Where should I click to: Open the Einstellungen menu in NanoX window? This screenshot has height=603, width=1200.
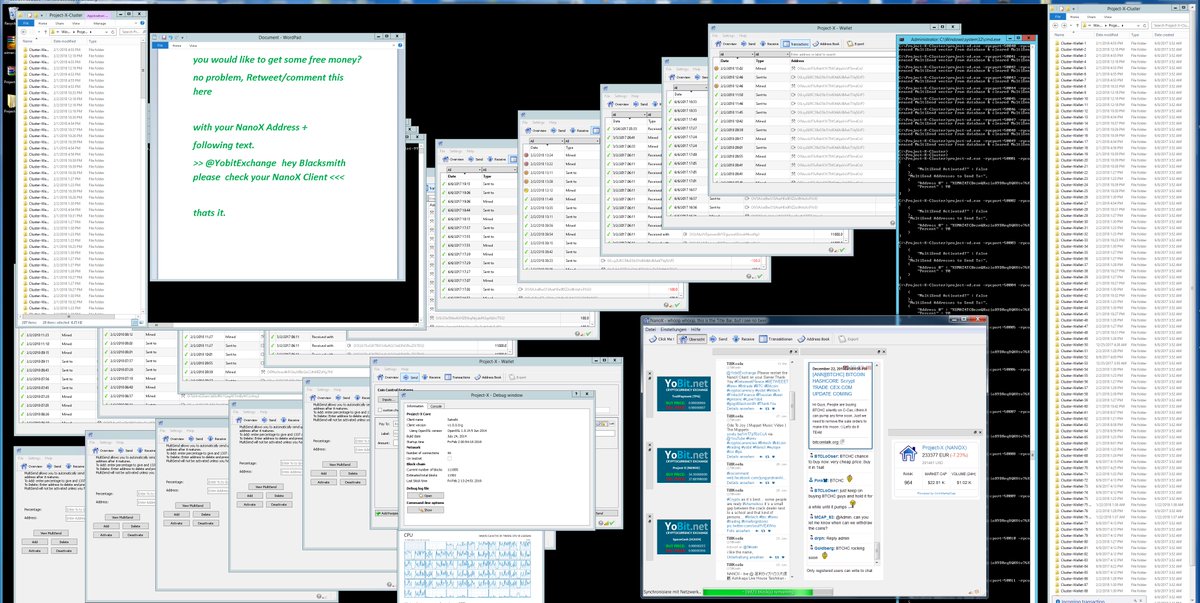tap(676, 329)
